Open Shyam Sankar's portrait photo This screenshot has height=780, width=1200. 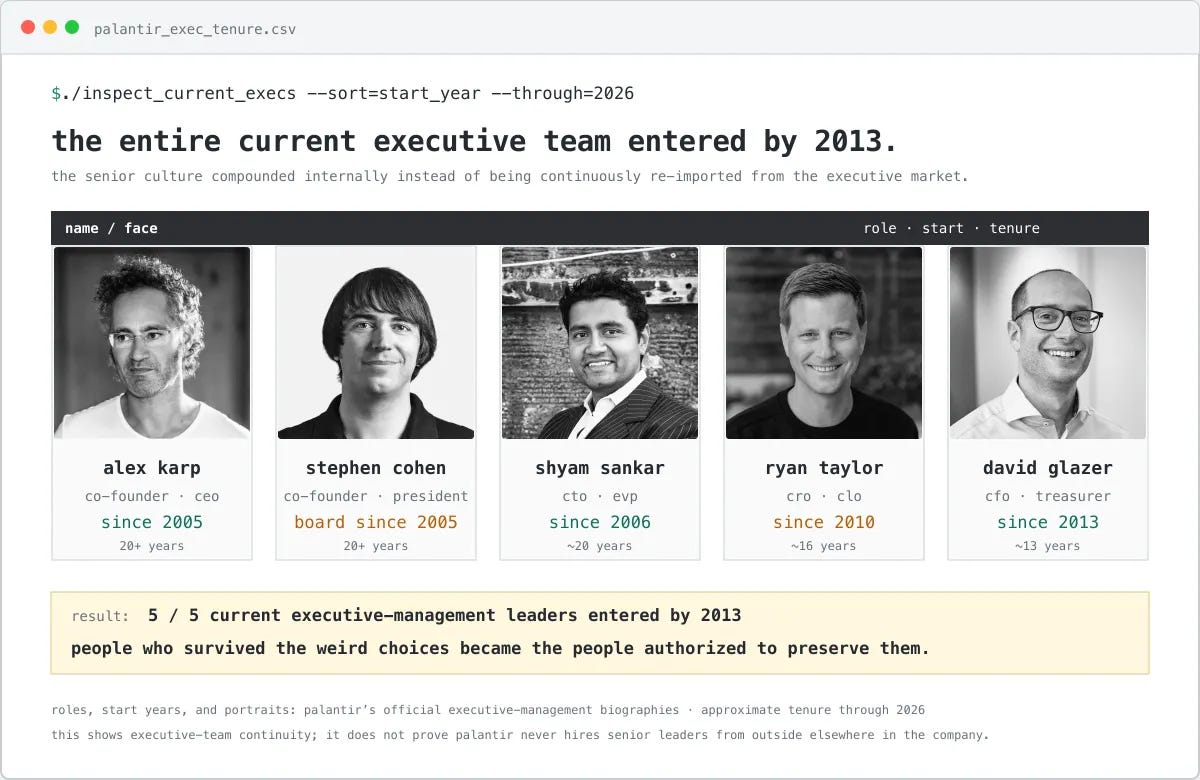(x=600, y=343)
